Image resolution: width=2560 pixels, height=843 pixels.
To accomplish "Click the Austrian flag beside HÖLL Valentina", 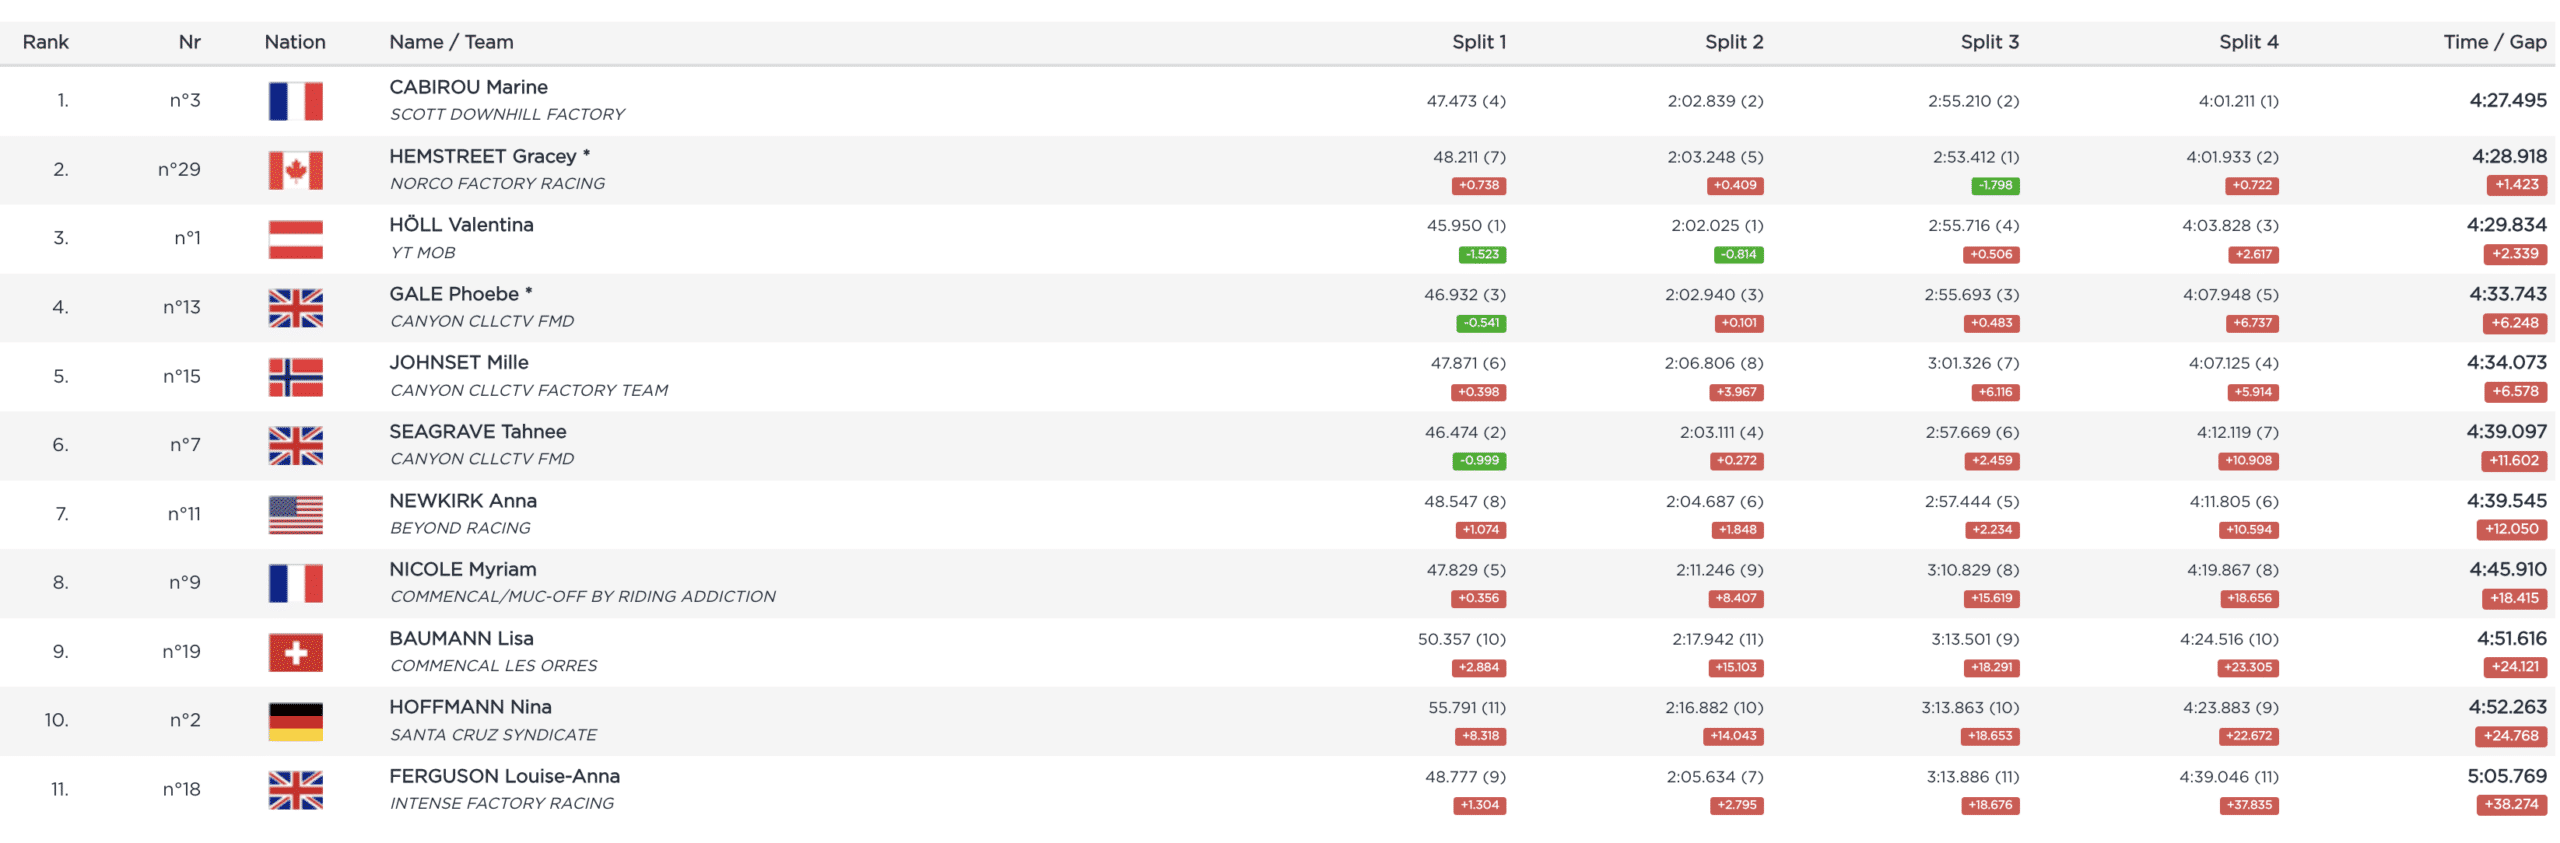I will click(295, 239).
